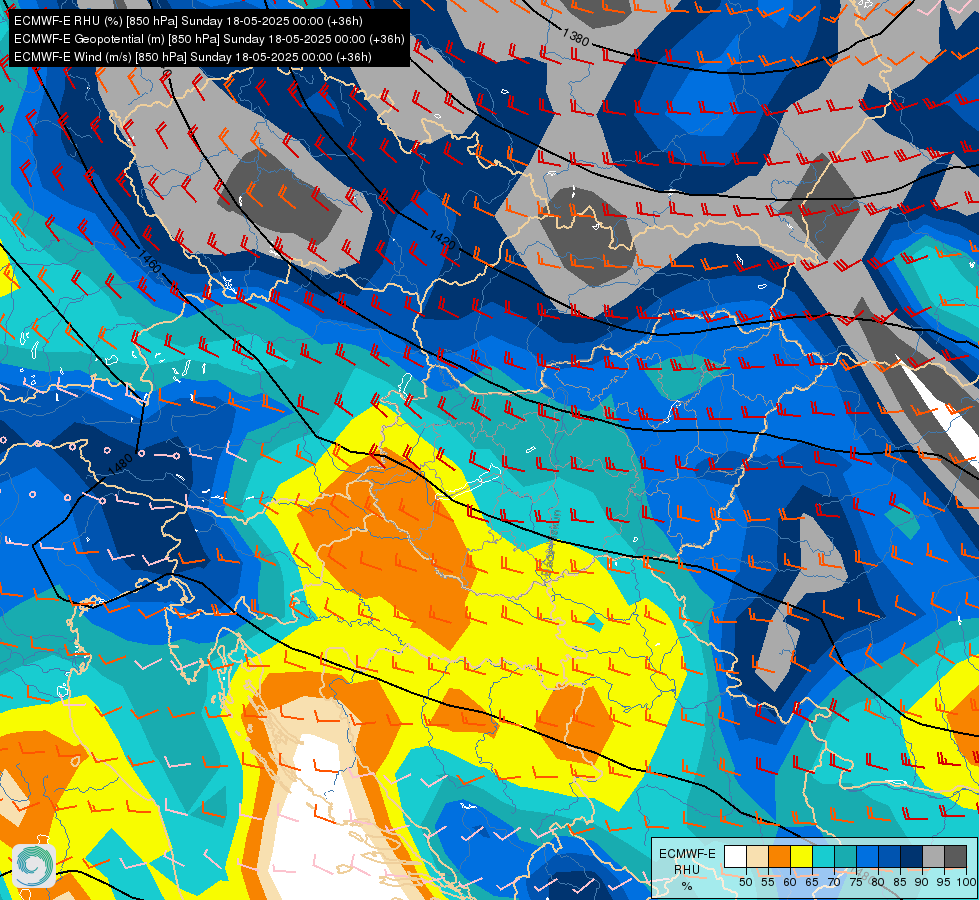Image resolution: width=979 pixels, height=900 pixels.
Task: Click the RHU label in the legend
Action: 687,870
